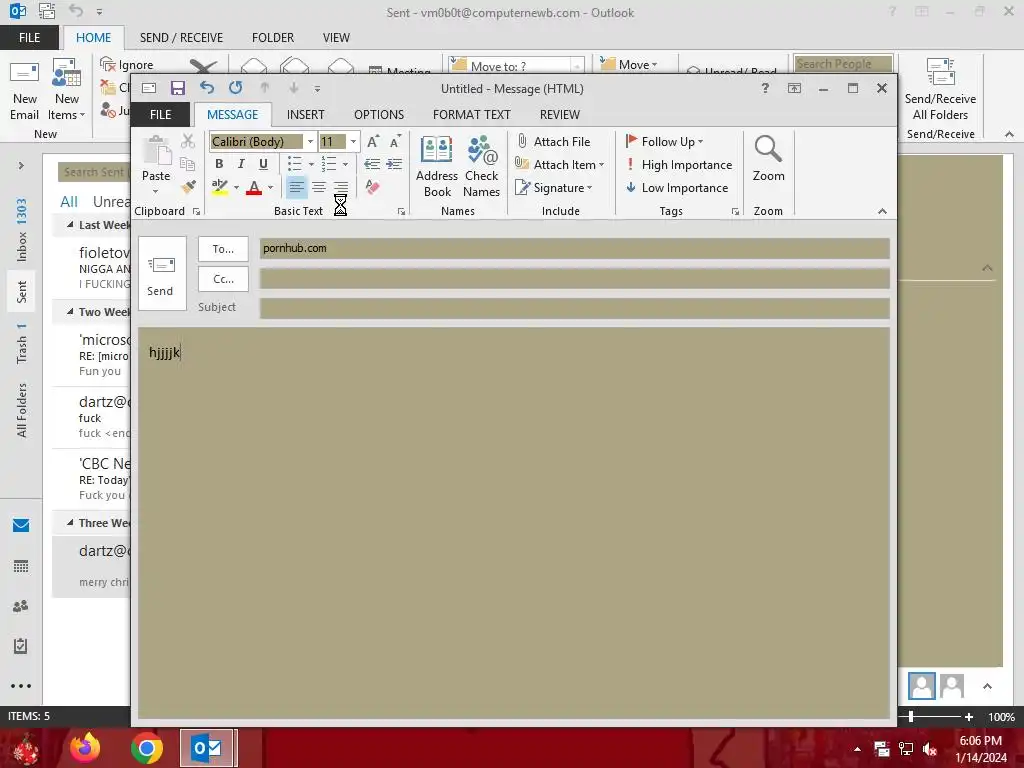Click New Email in Outlook ribbon
Image resolution: width=1024 pixels, height=768 pixels.
25,90
